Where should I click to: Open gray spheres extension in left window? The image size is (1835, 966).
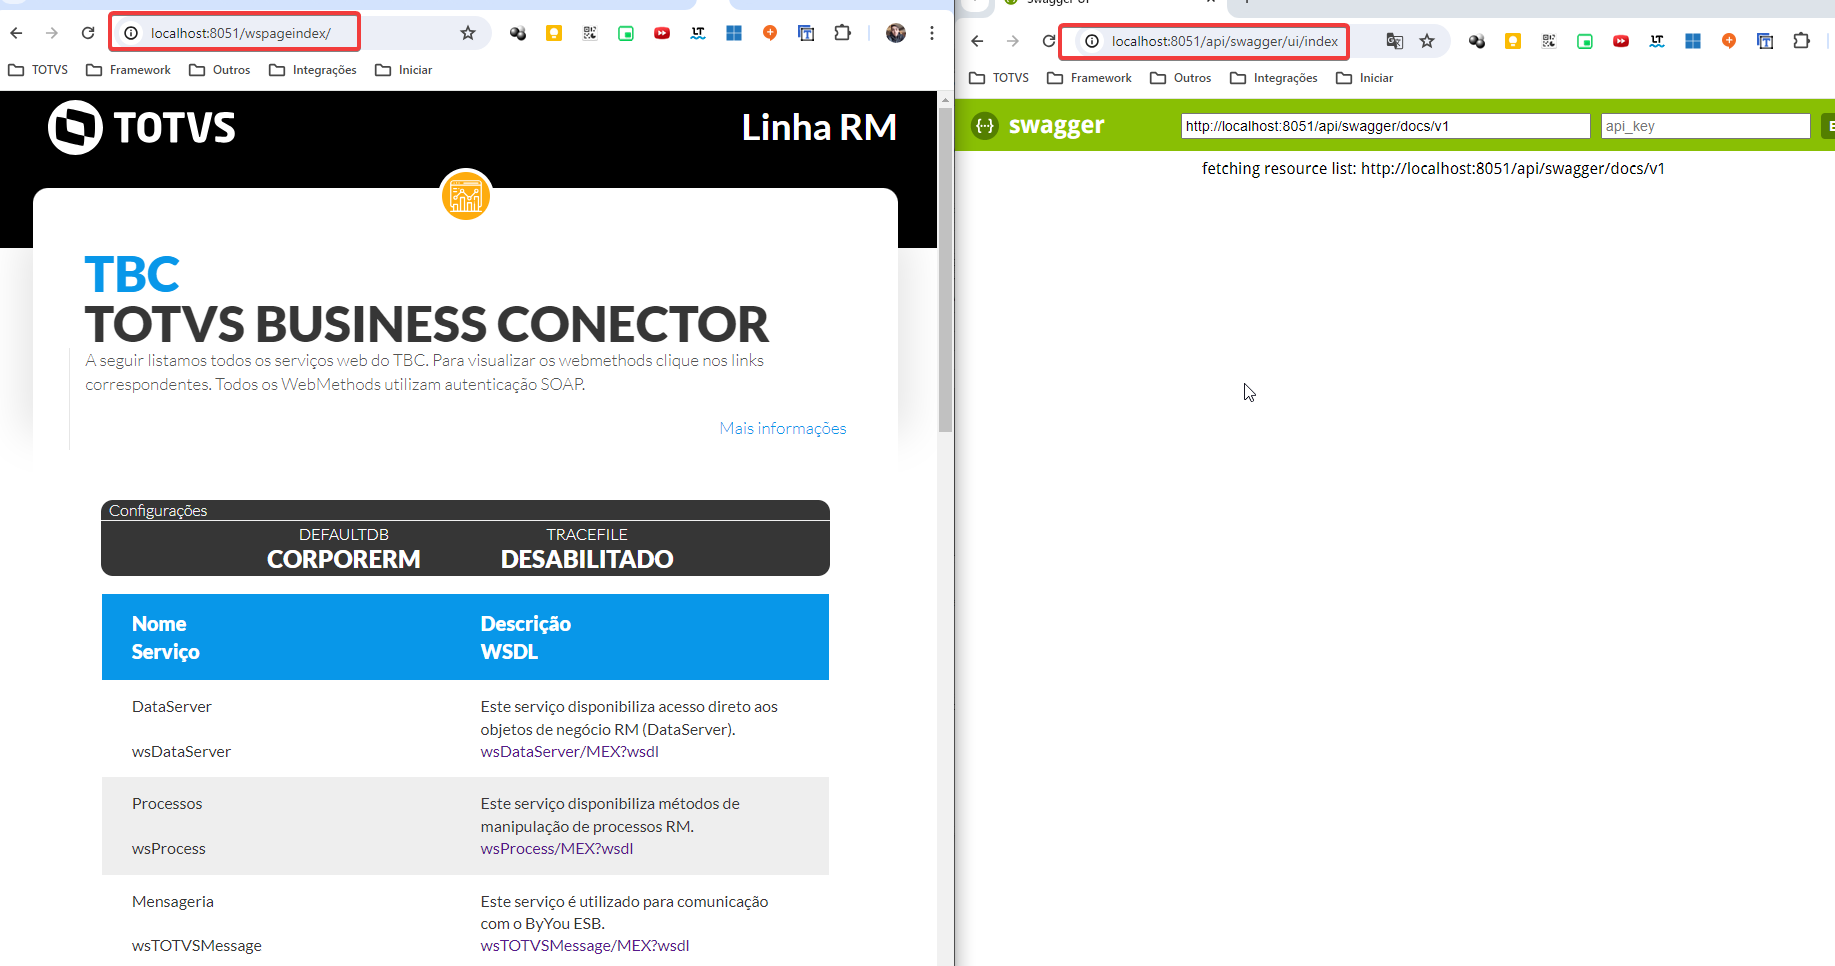tap(518, 33)
